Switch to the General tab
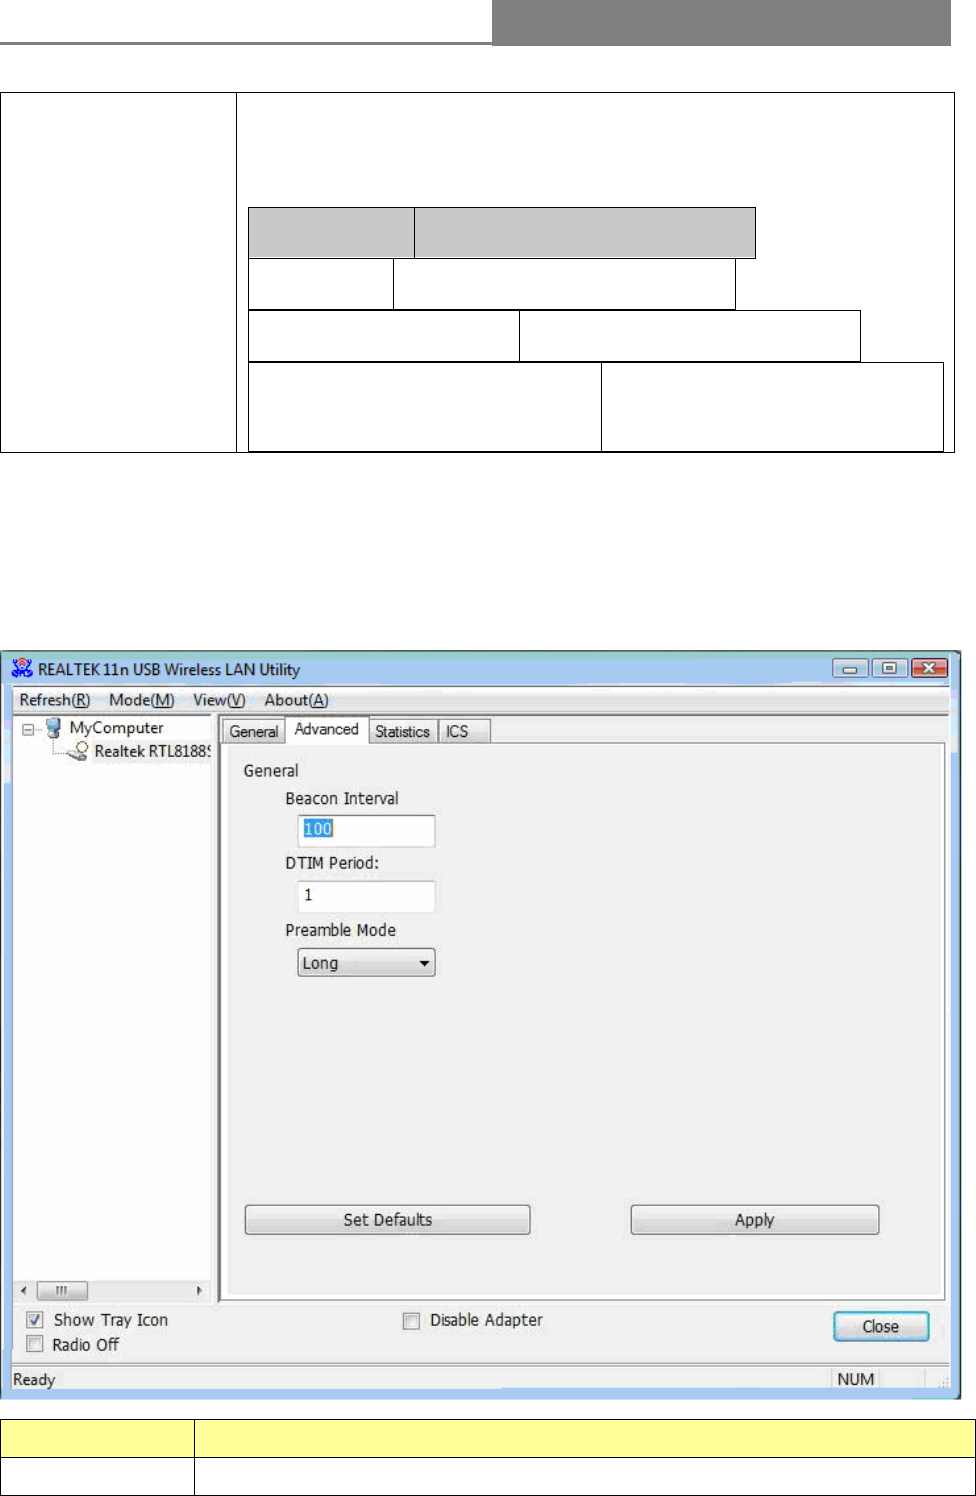Viewport: 976px width, 1496px height. pyautogui.click(x=253, y=731)
